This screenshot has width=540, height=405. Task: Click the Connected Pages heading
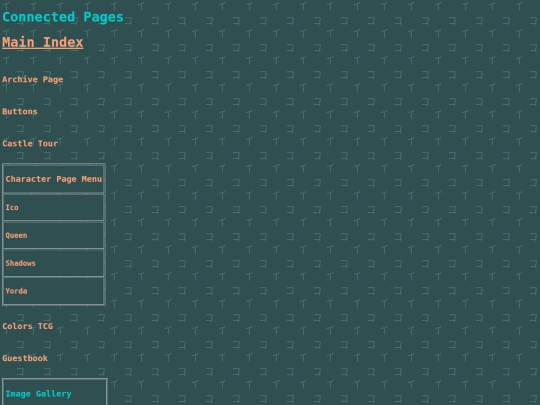tap(63, 17)
